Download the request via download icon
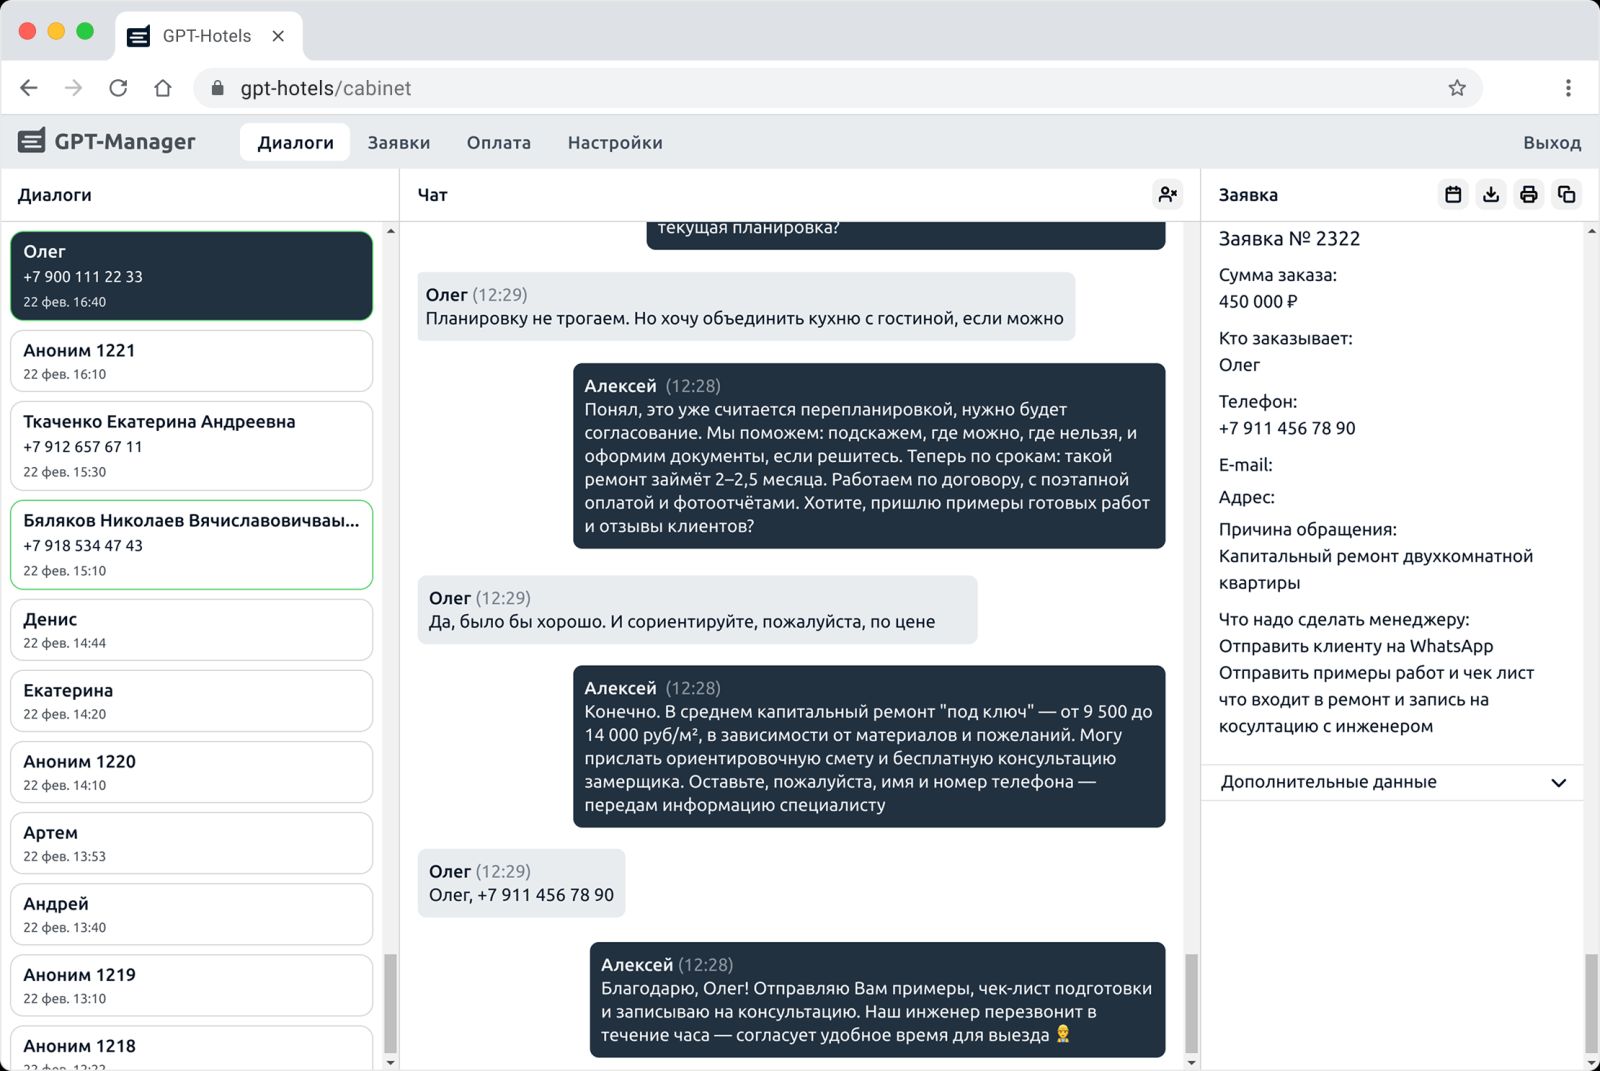Image resolution: width=1600 pixels, height=1071 pixels. pos(1491,195)
